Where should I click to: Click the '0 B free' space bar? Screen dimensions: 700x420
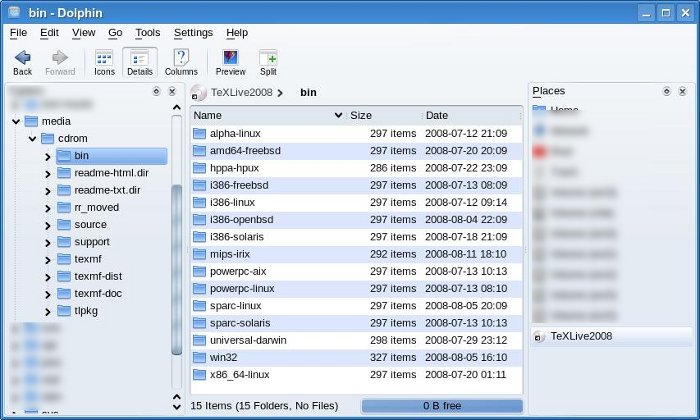pos(442,406)
